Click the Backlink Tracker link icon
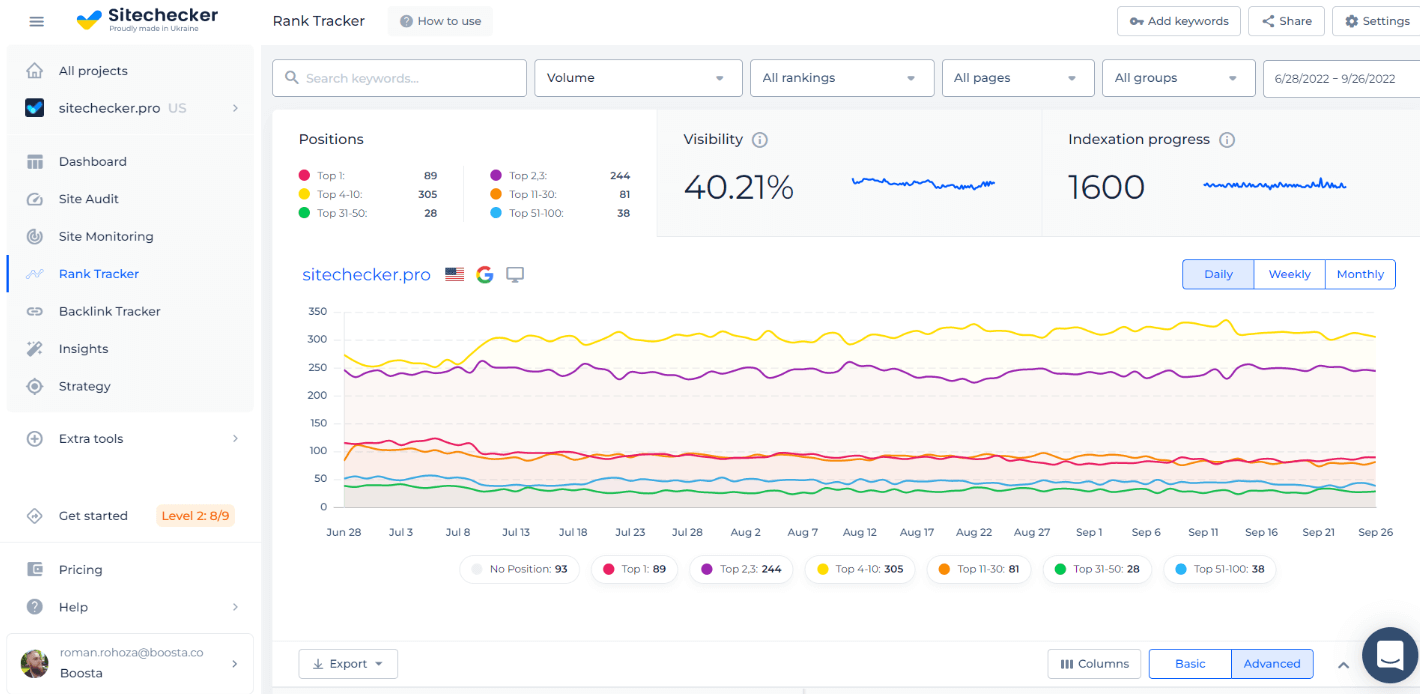This screenshot has height=694, width=1420. click(35, 312)
